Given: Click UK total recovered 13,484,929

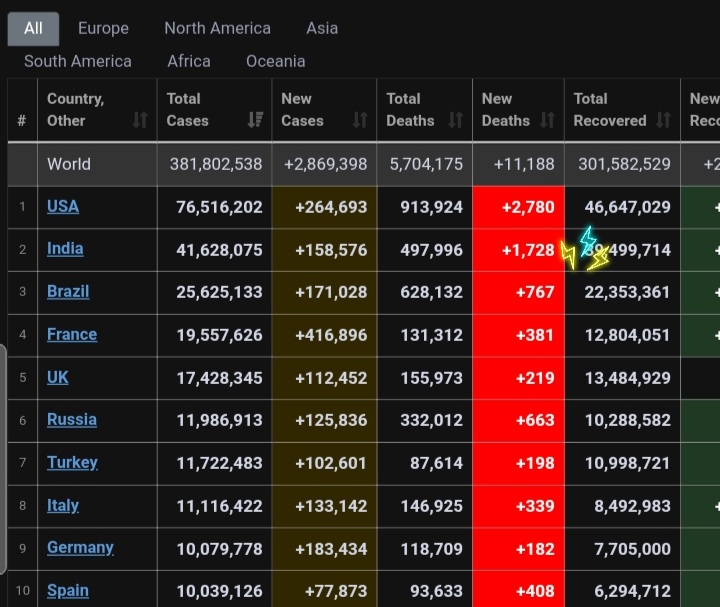Looking at the screenshot, I should 628,378.
